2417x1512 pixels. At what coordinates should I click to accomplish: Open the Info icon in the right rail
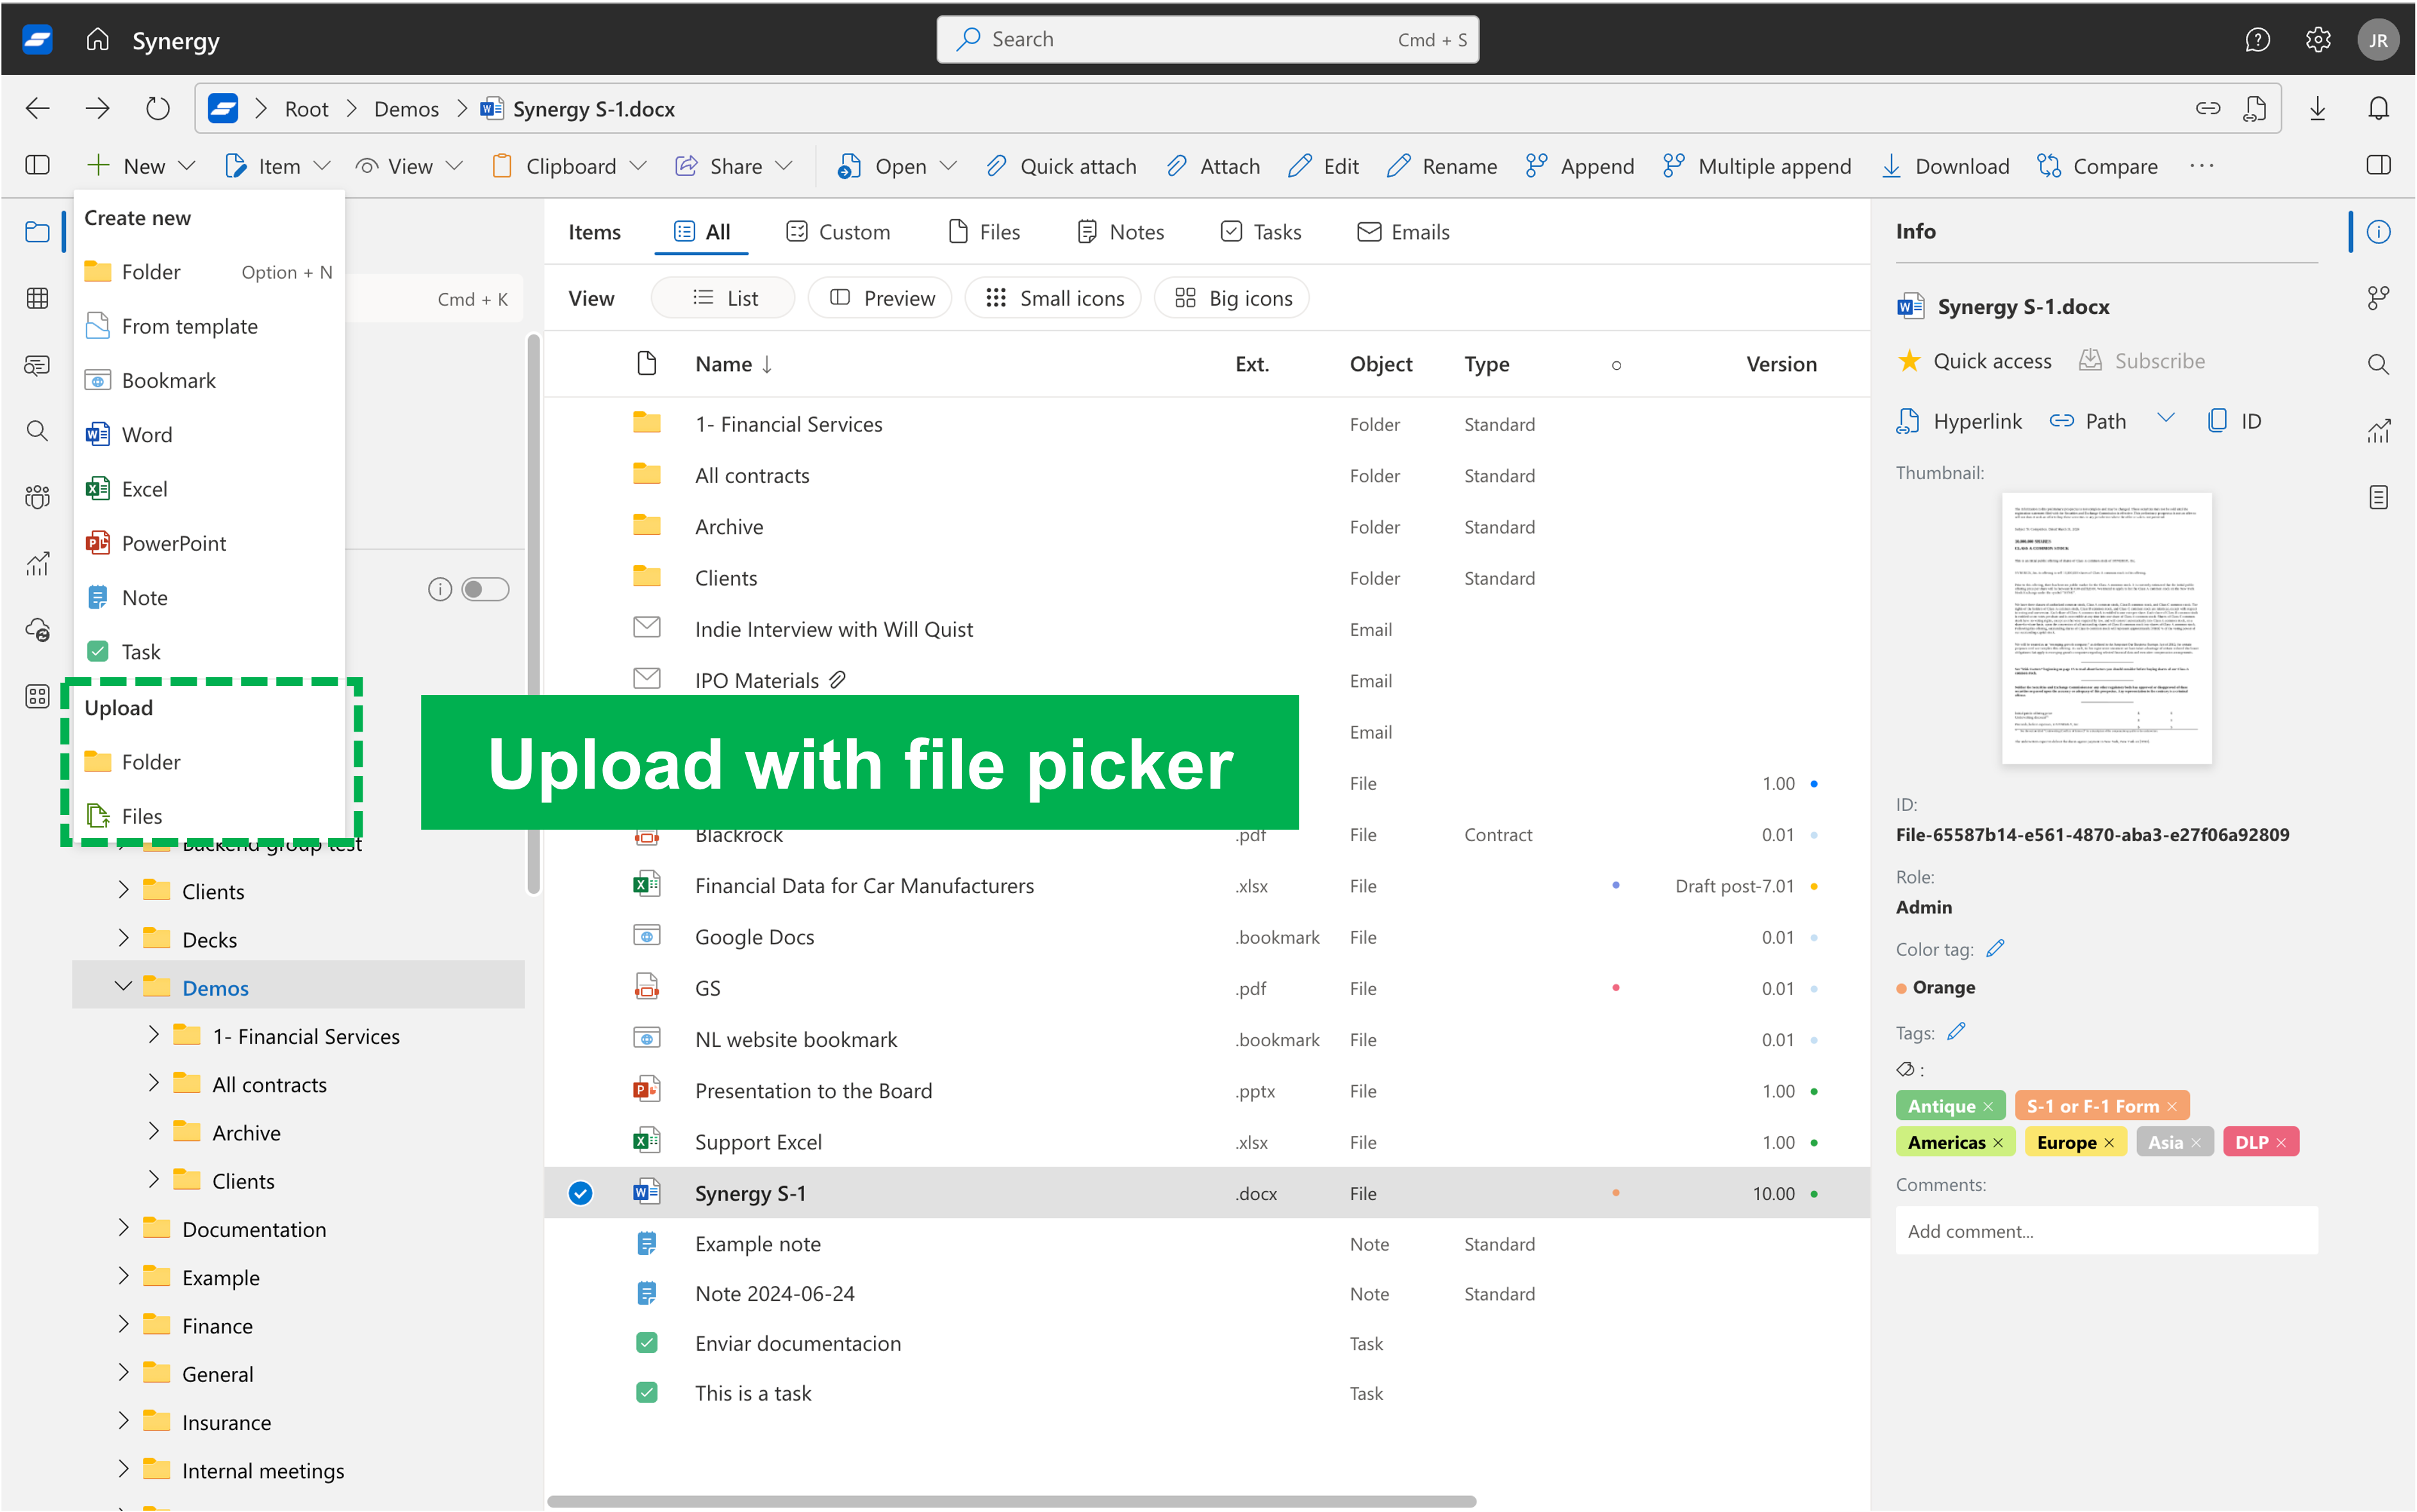[x=2378, y=232]
